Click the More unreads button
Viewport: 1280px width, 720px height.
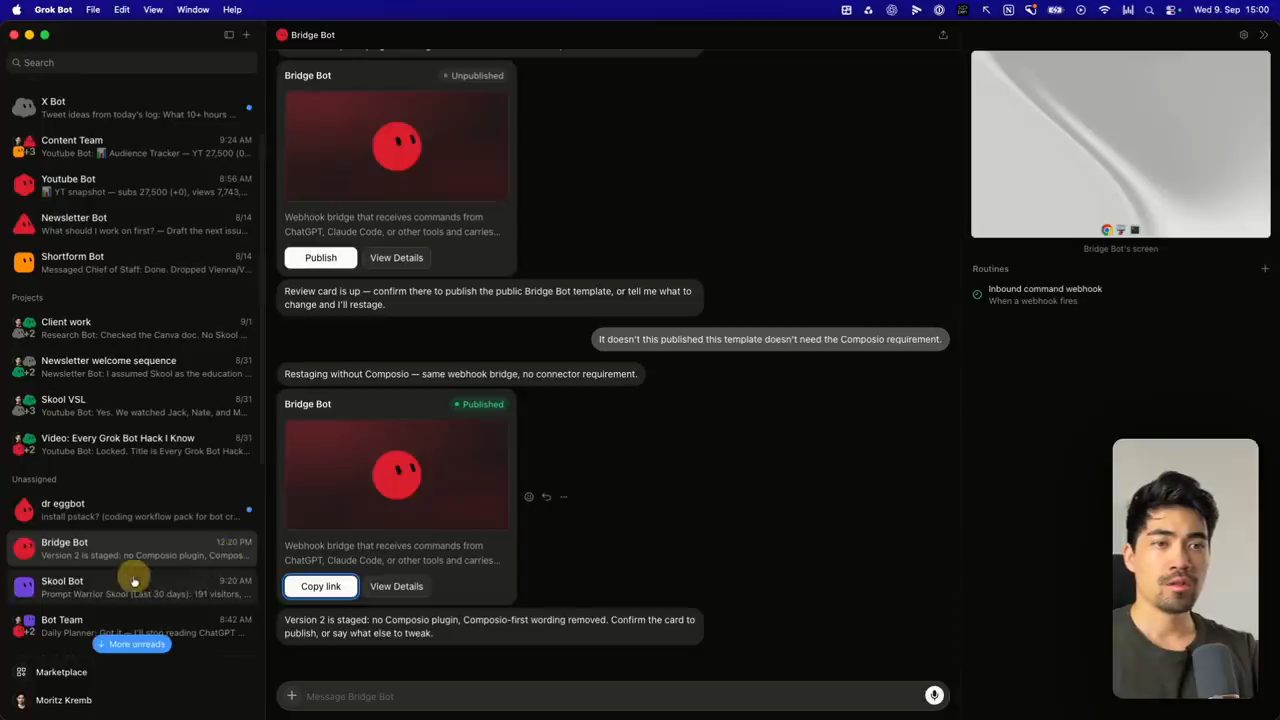pos(131,645)
